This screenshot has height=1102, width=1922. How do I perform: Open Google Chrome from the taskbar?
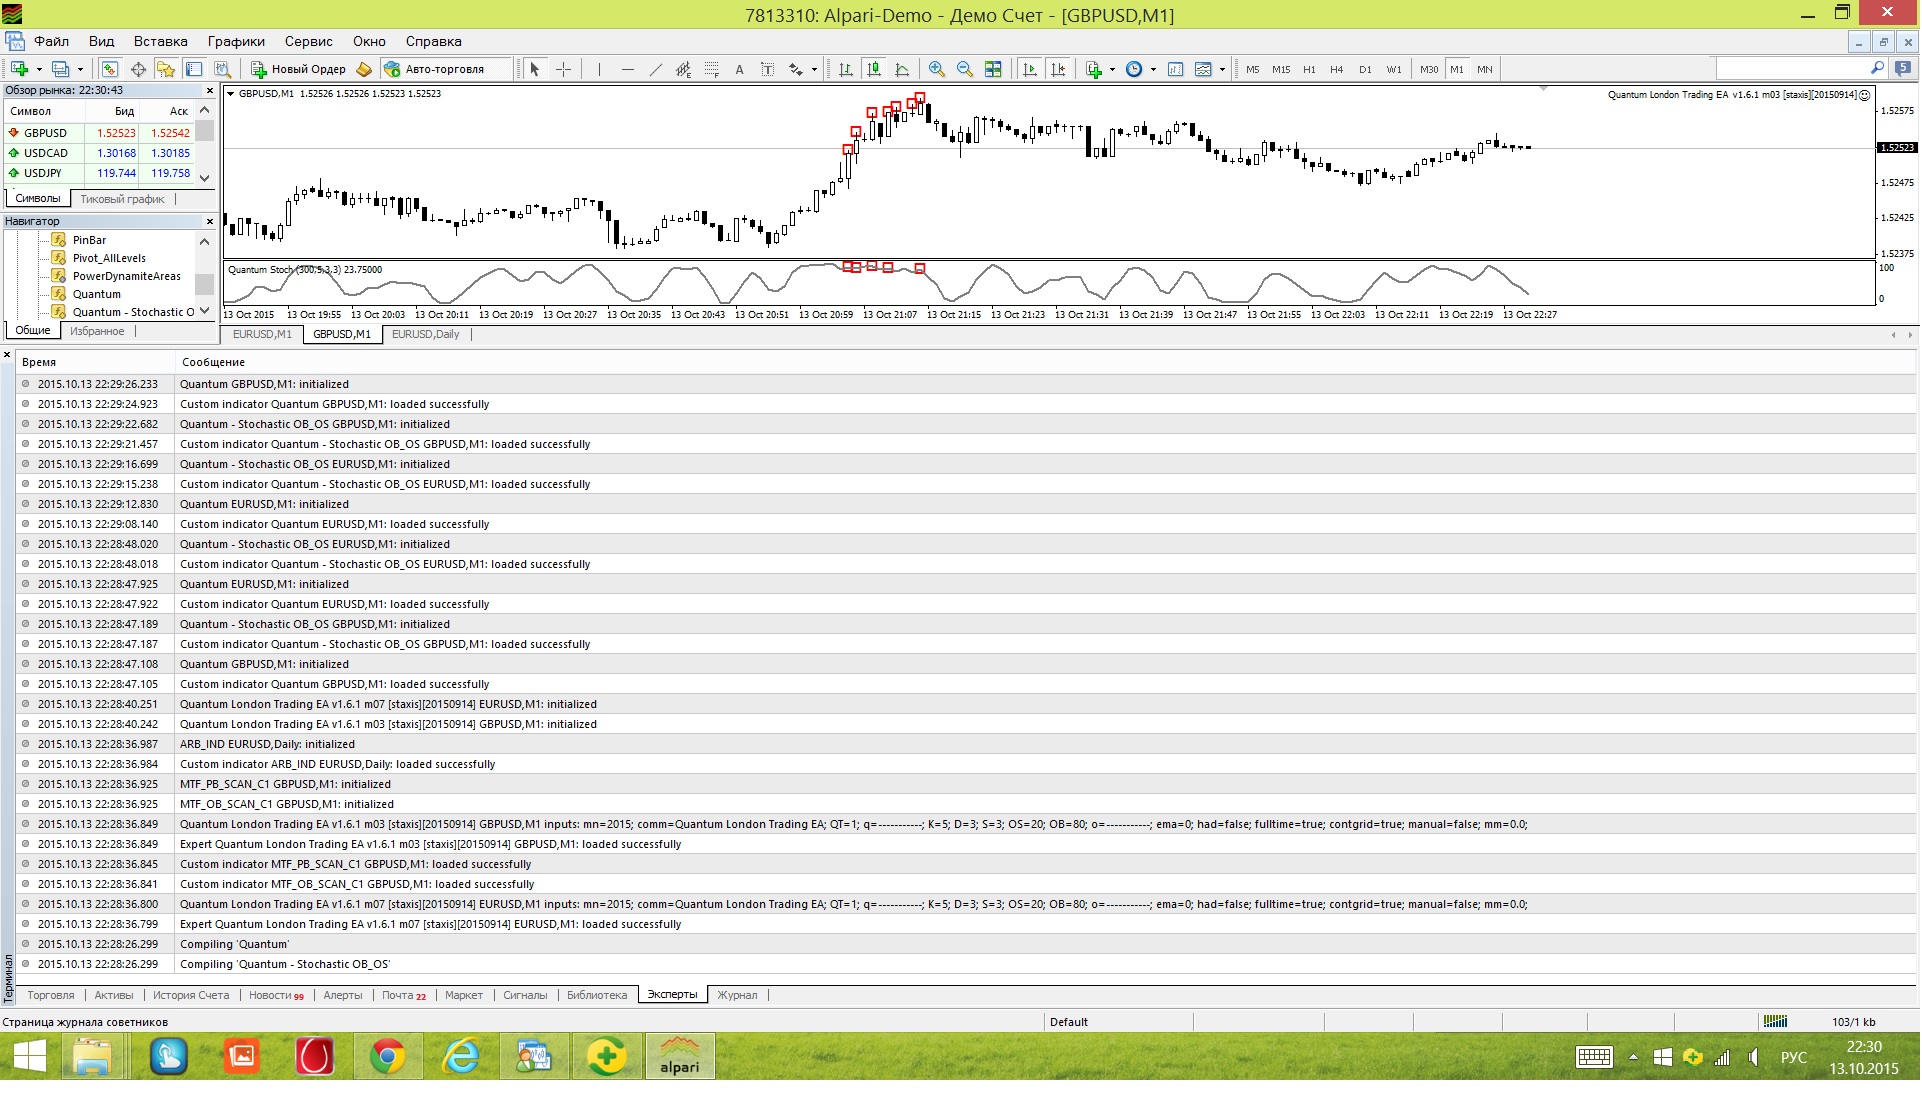pyautogui.click(x=387, y=1056)
